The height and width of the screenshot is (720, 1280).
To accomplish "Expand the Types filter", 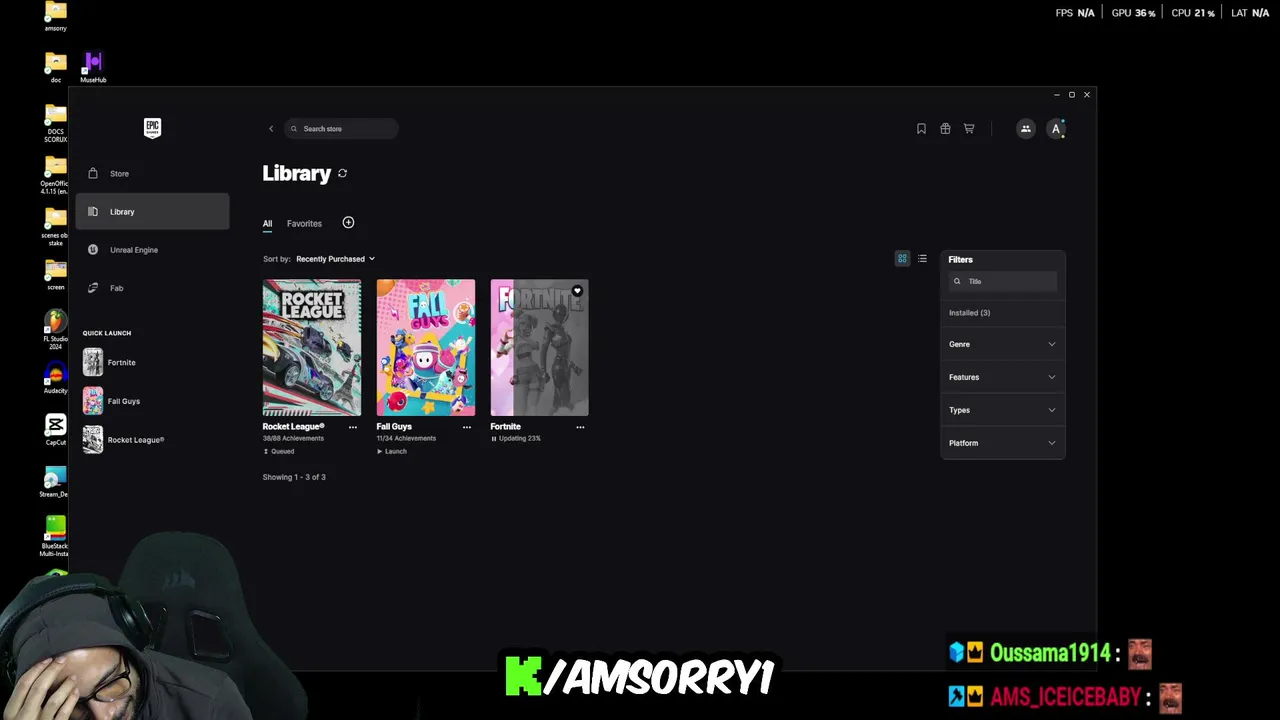I will click(1002, 410).
